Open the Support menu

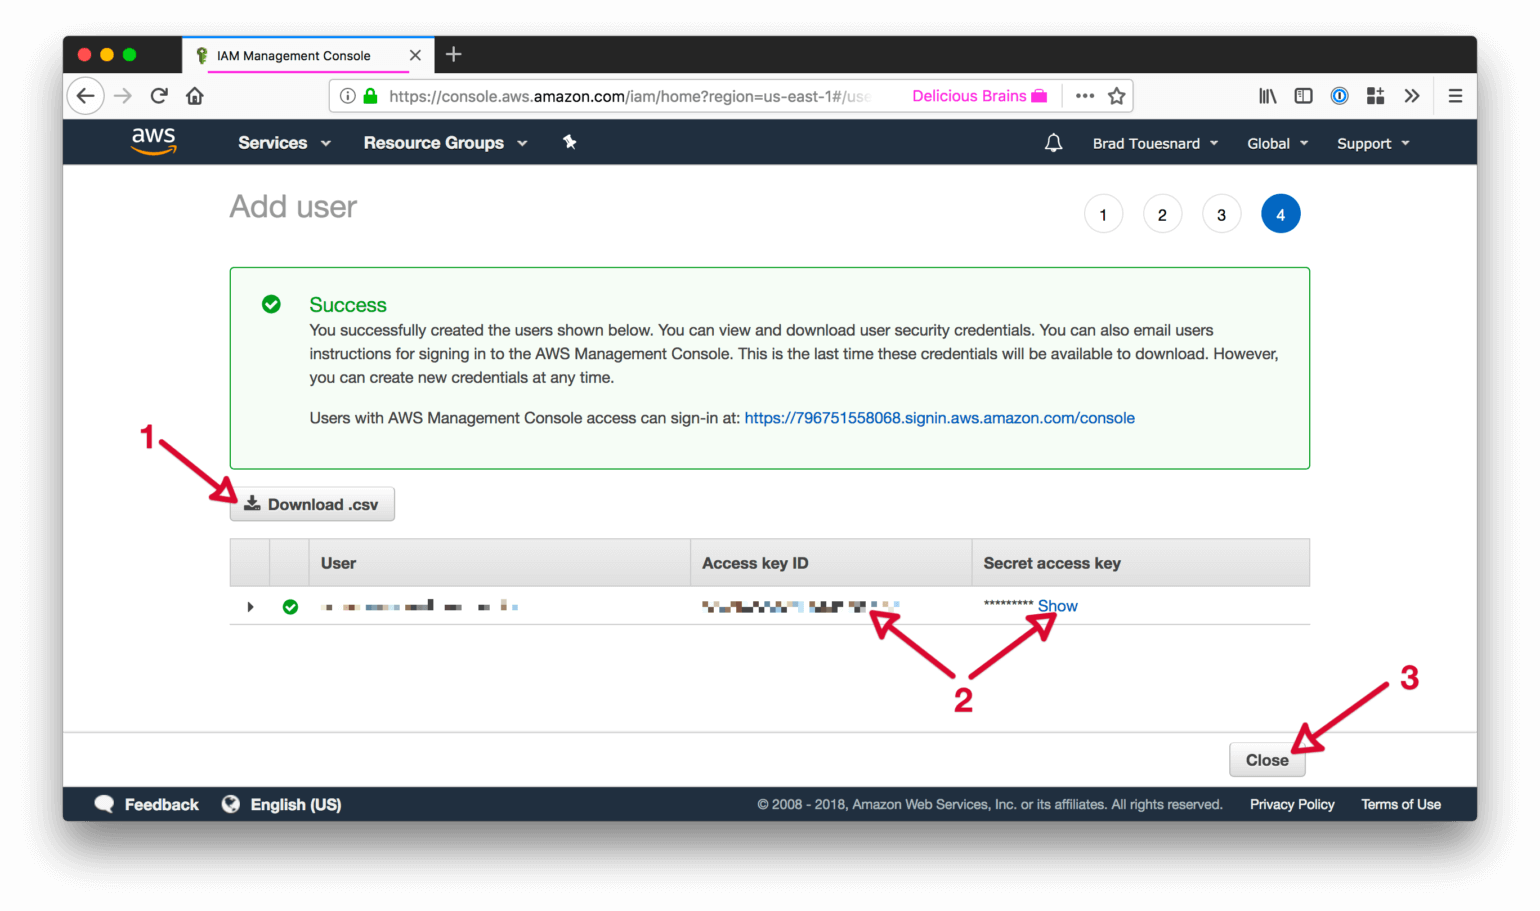pos(1372,143)
